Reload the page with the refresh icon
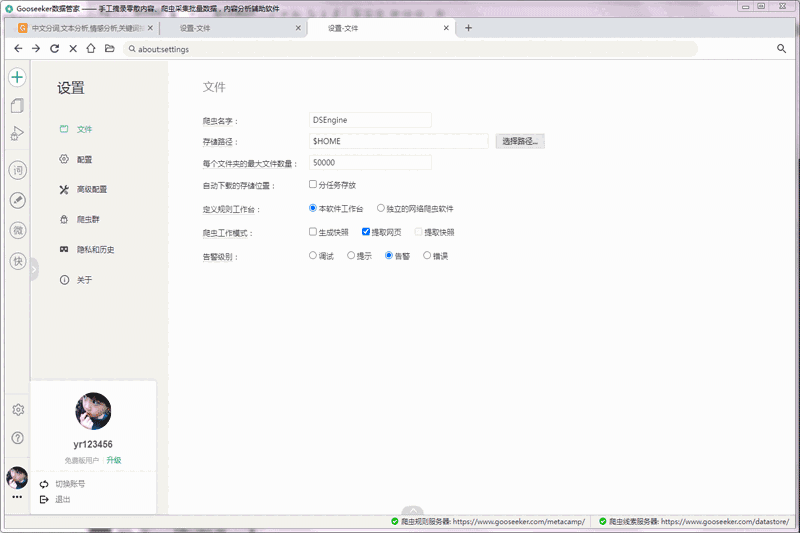This screenshot has width=800, height=533. 54,48
